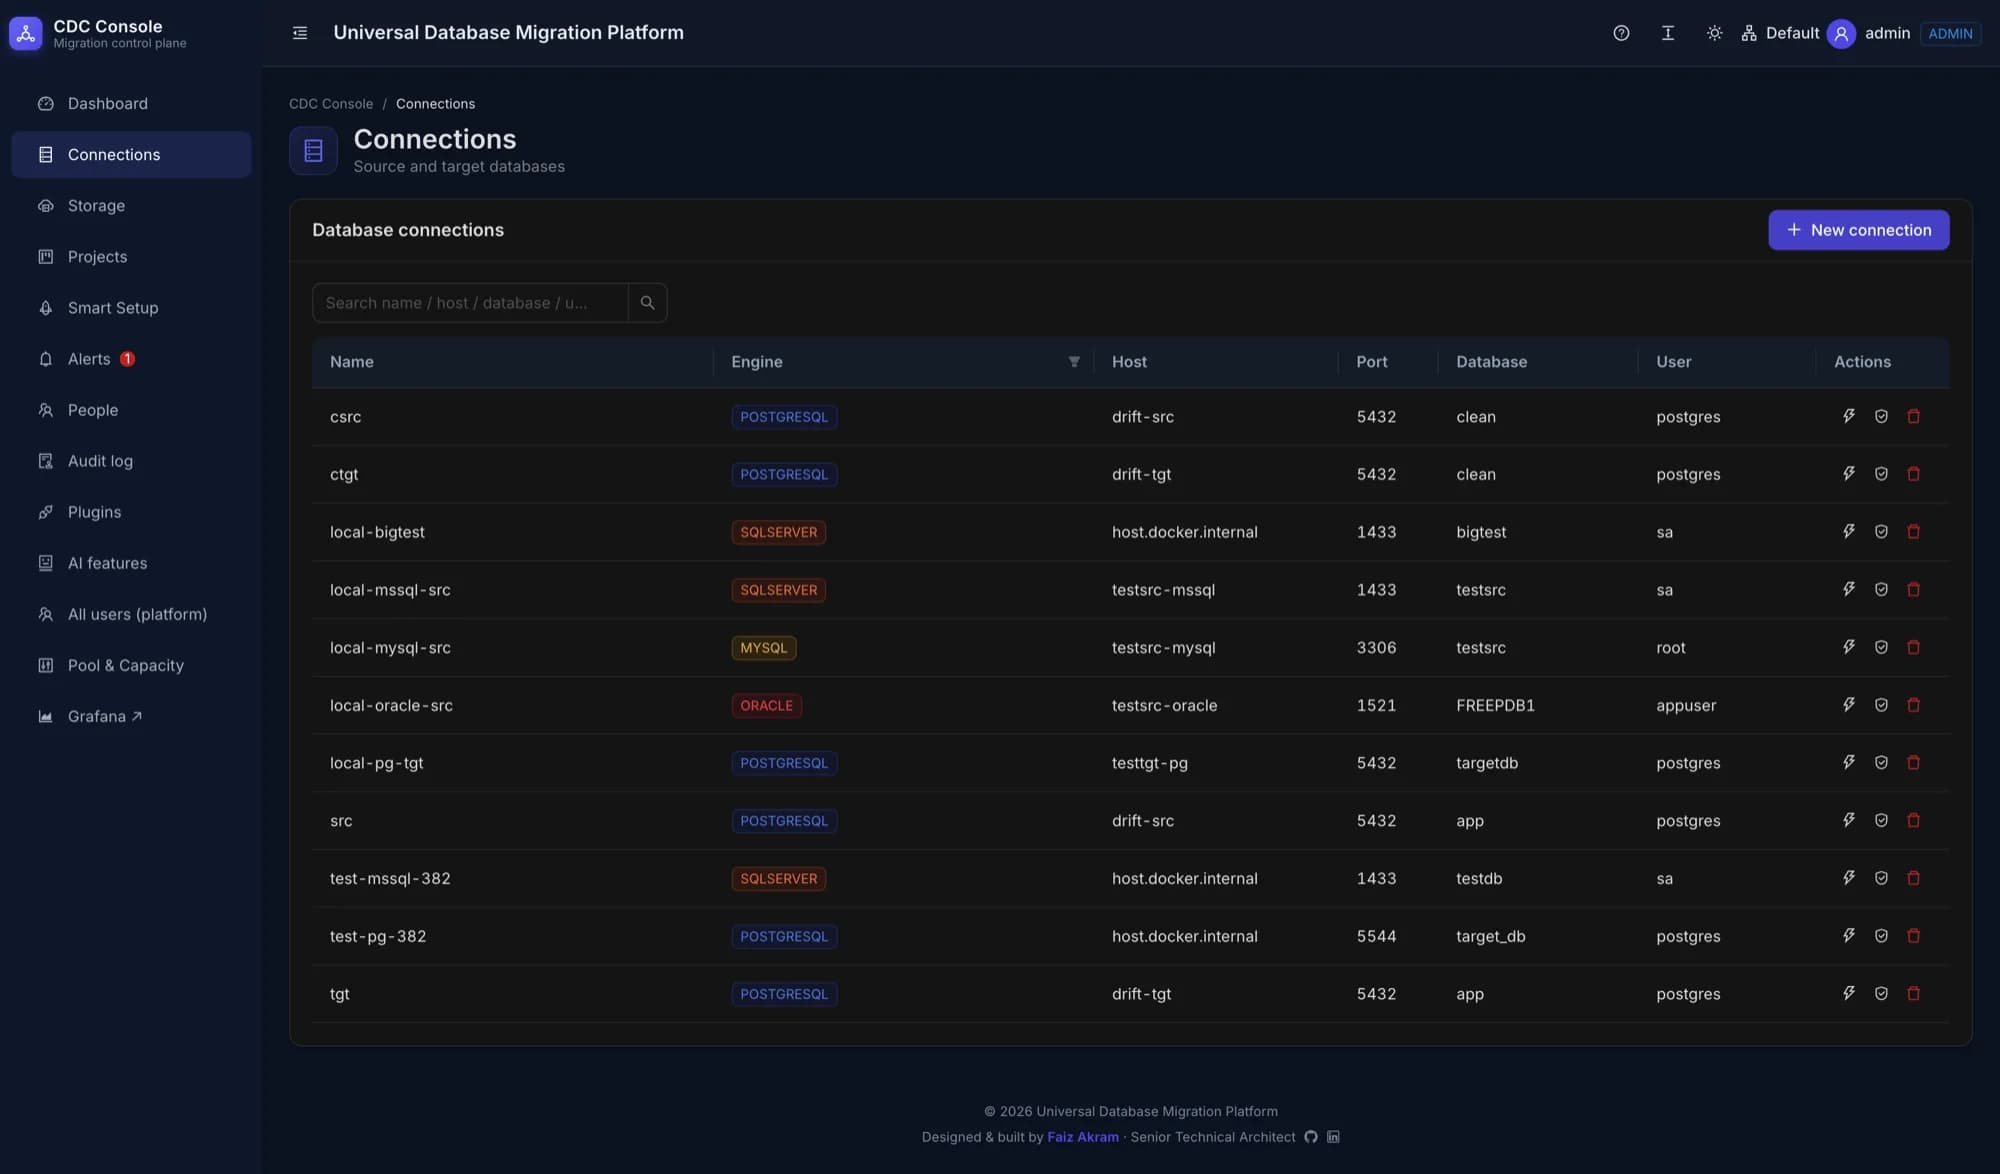Open Smart Setup in the sidebar
The image size is (2000, 1174).
pyautogui.click(x=131, y=308)
